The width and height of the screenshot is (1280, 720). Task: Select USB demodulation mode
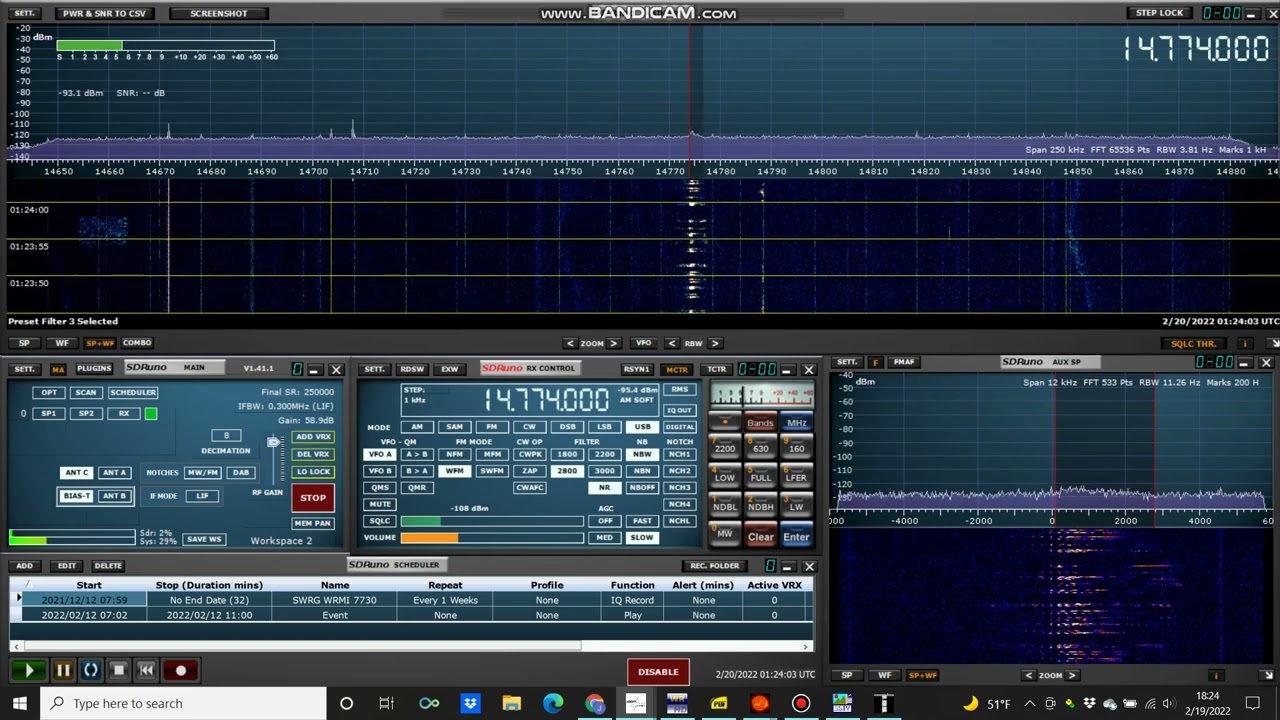(641, 427)
